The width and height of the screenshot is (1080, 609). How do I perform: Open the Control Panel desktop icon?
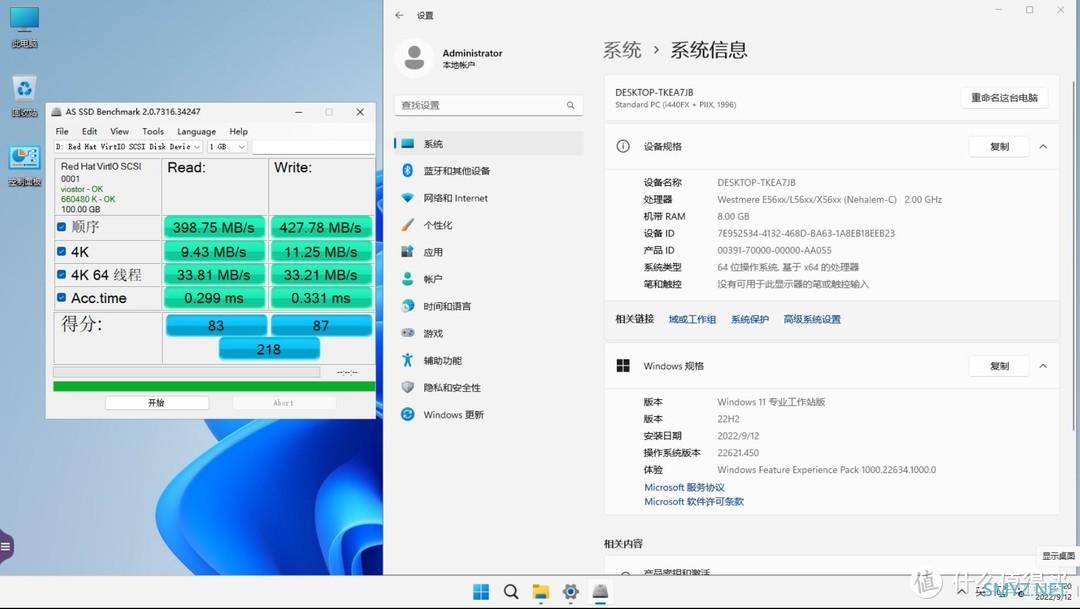(25, 165)
